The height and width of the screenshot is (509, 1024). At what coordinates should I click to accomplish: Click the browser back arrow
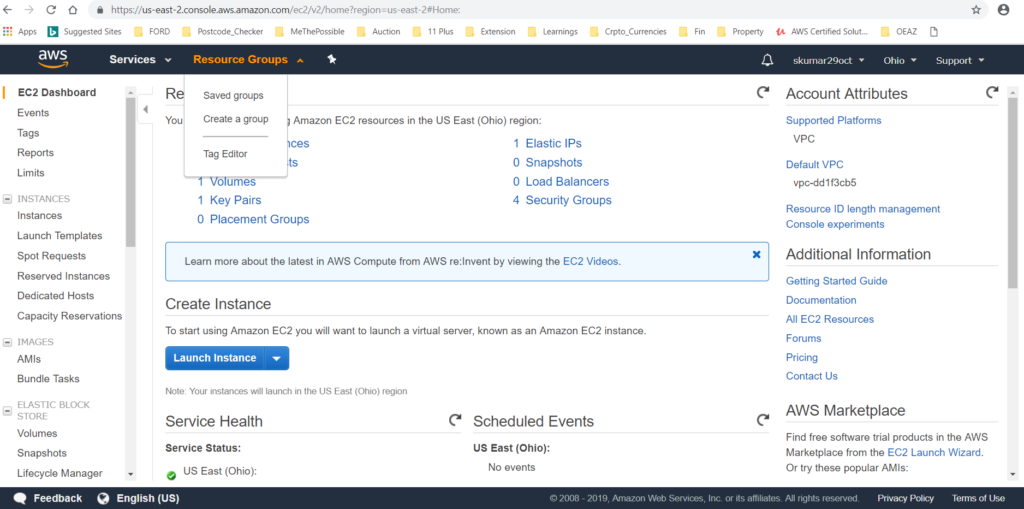click(x=9, y=10)
